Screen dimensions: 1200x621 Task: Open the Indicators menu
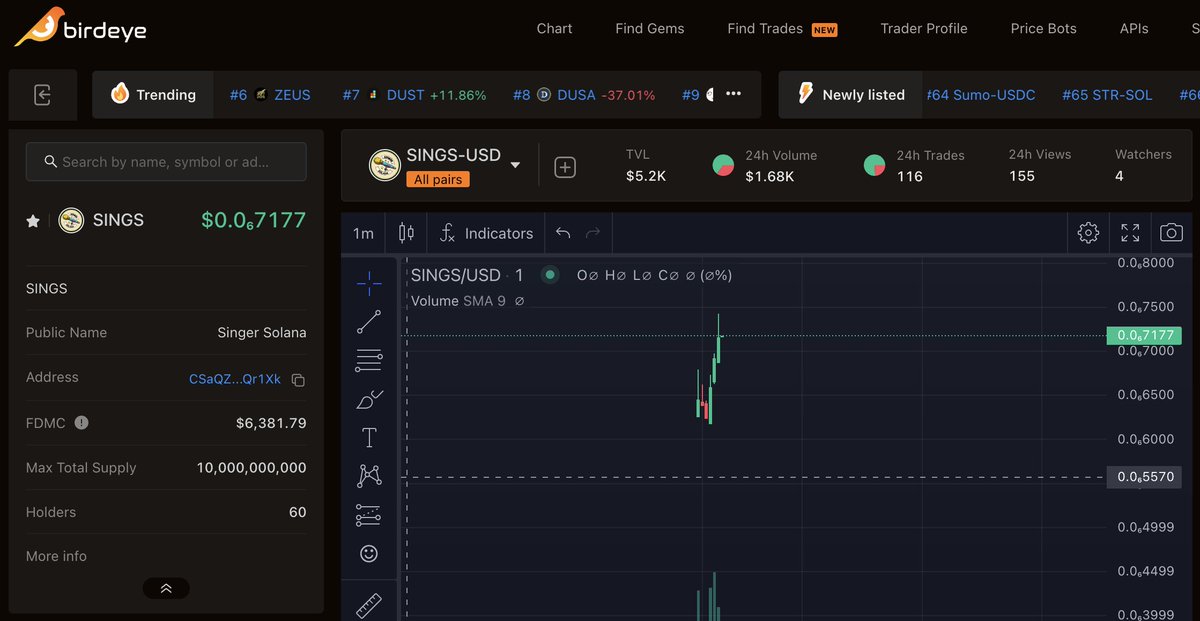(486, 233)
